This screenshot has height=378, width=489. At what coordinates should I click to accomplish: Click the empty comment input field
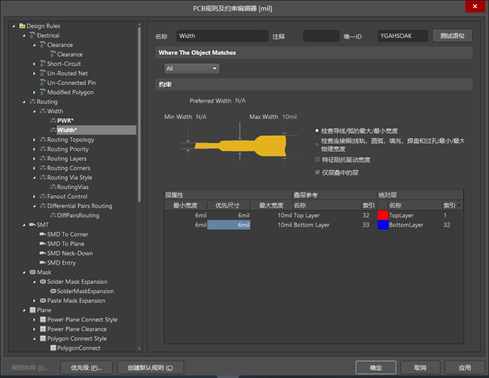tap(321, 36)
